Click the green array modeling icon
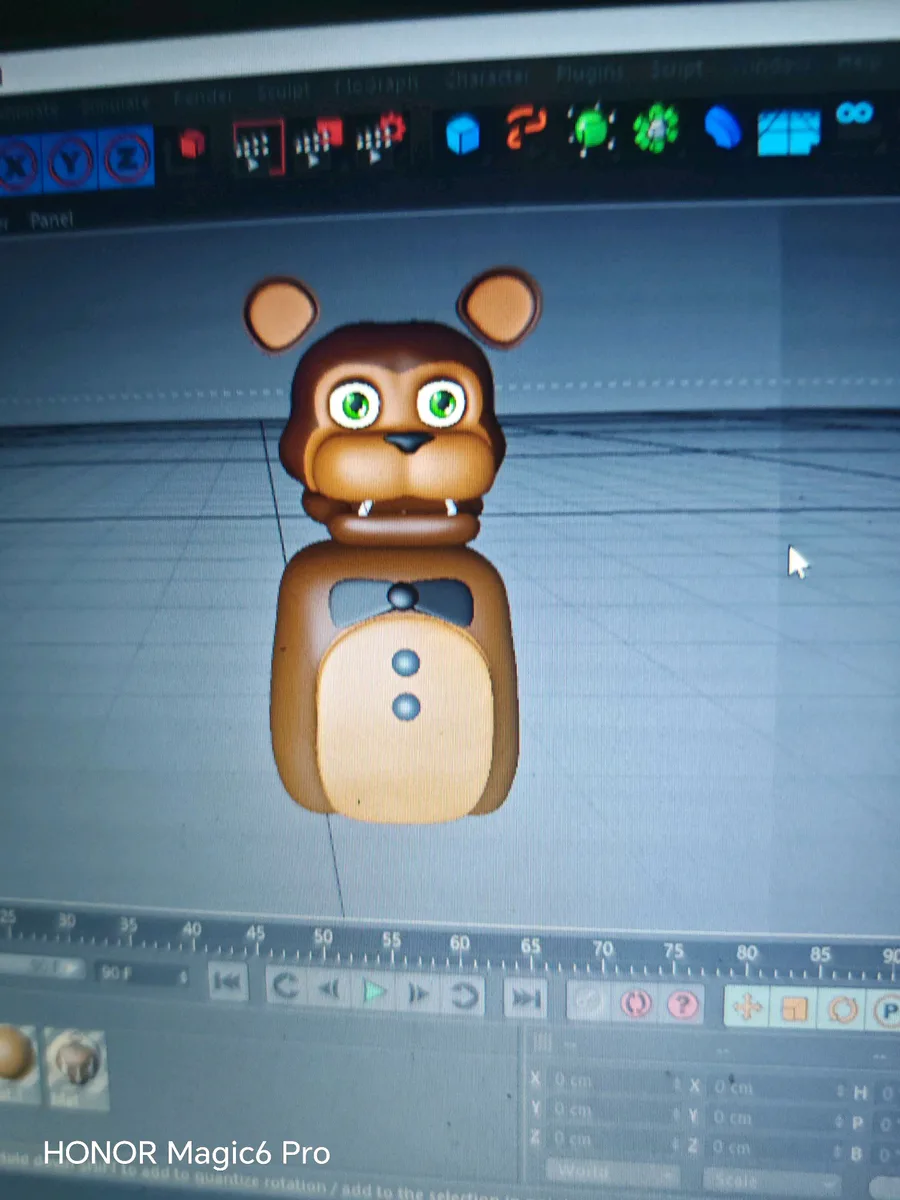The width and height of the screenshot is (900, 1200). tap(657, 127)
